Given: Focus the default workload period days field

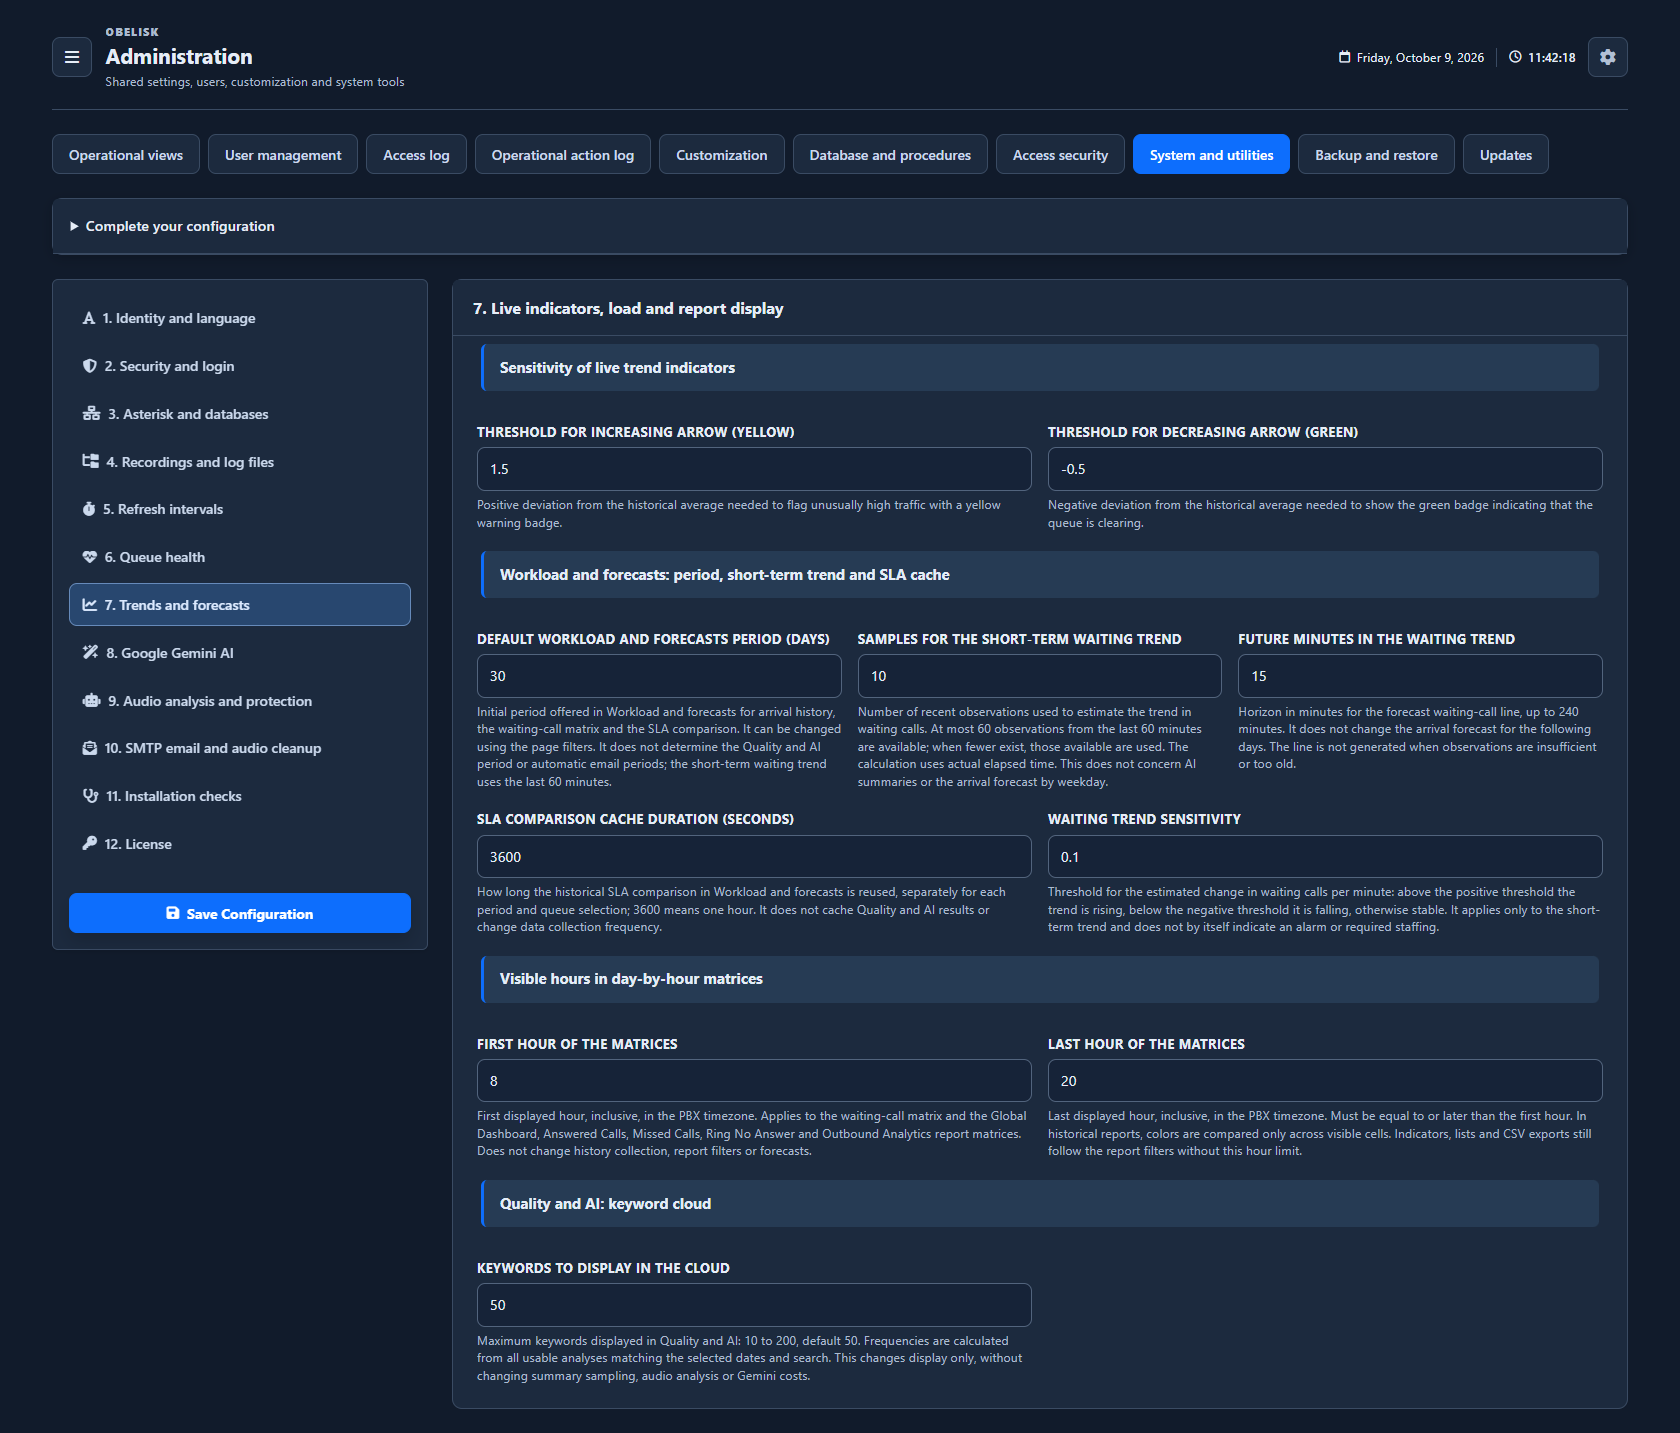Looking at the screenshot, I should pyautogui.click(x=659, y=676).
